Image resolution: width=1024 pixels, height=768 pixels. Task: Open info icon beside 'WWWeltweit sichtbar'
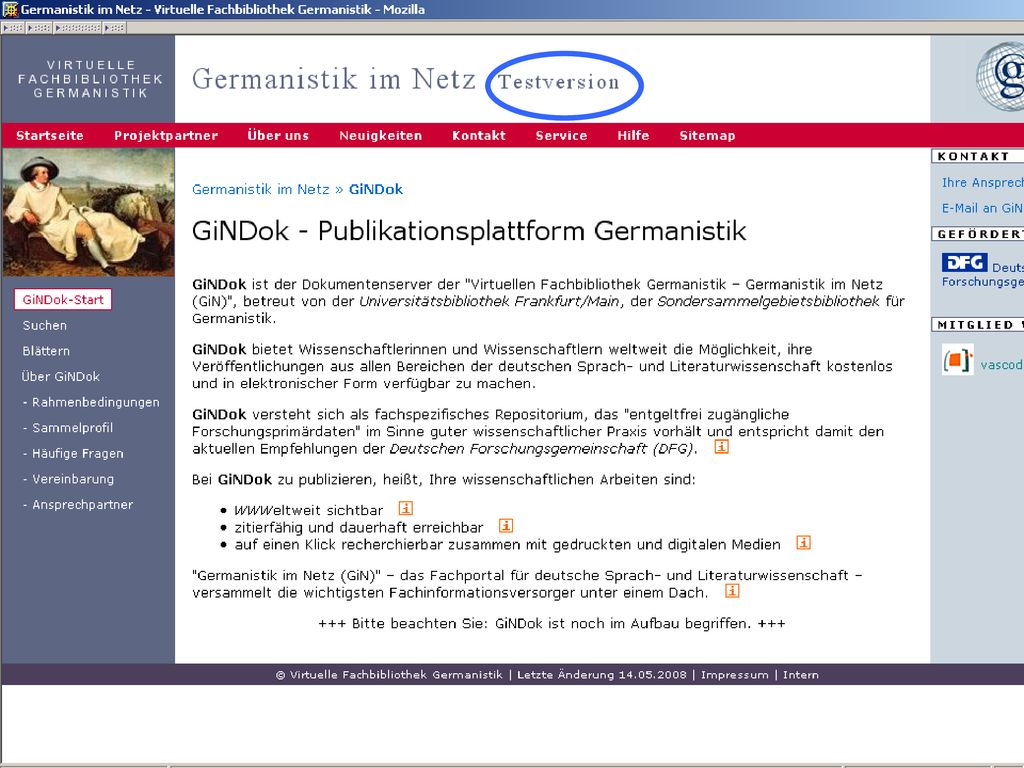[x=405, y=509]
